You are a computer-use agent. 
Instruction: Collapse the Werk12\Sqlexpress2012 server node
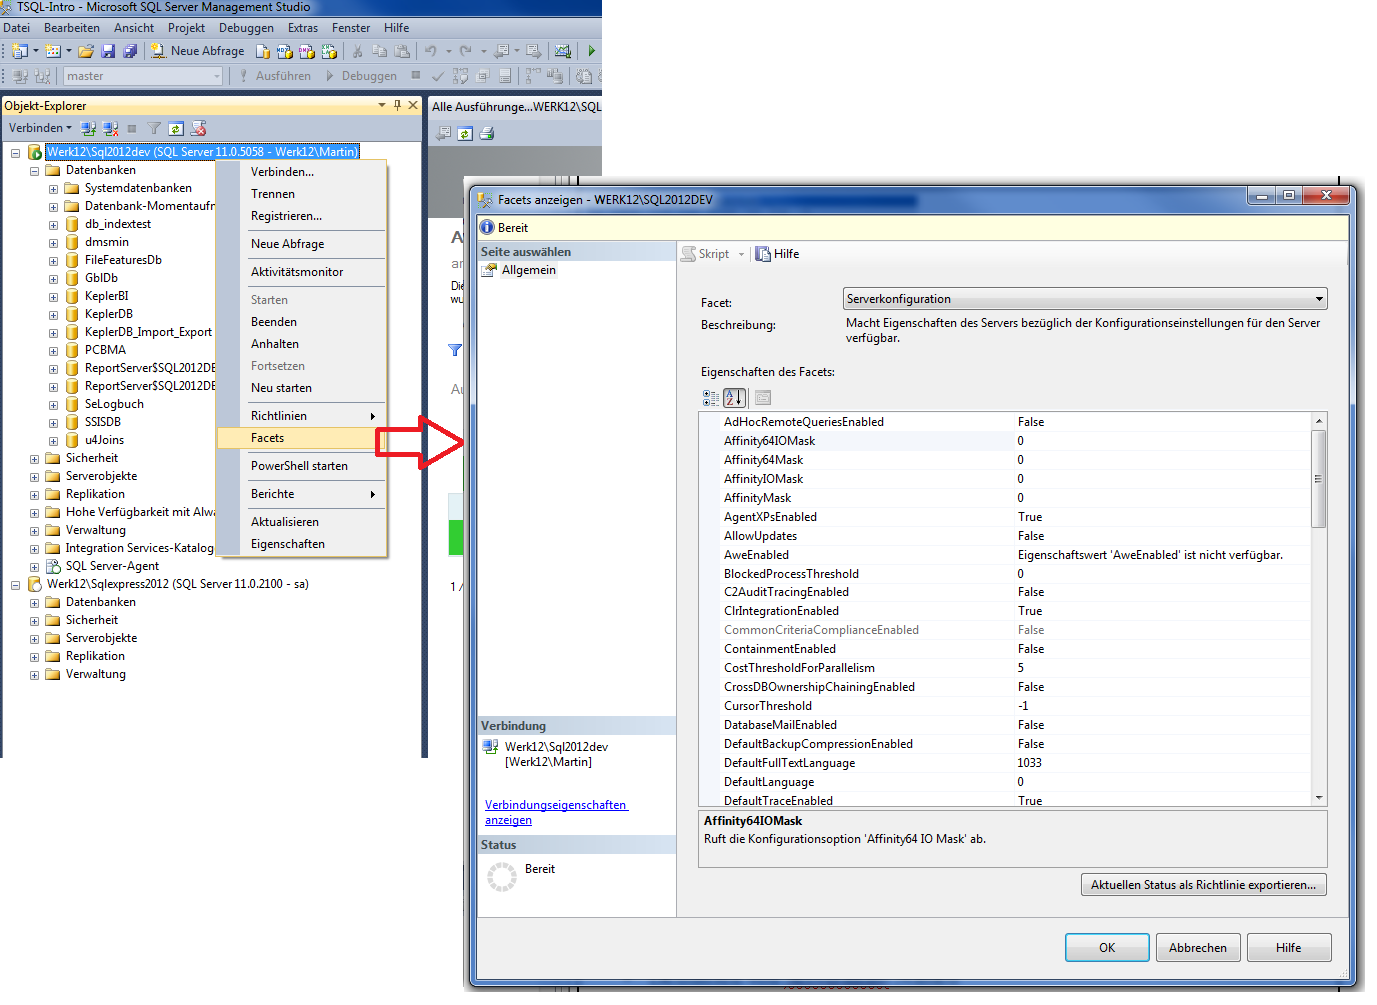tap(15, 585)
